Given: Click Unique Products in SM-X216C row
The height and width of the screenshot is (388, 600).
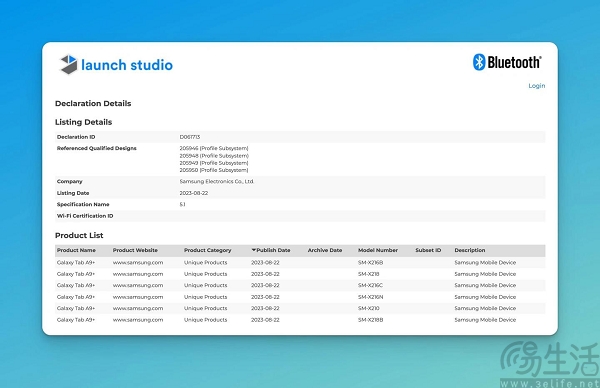Looking at the screenshot, I should click(205, 285).
